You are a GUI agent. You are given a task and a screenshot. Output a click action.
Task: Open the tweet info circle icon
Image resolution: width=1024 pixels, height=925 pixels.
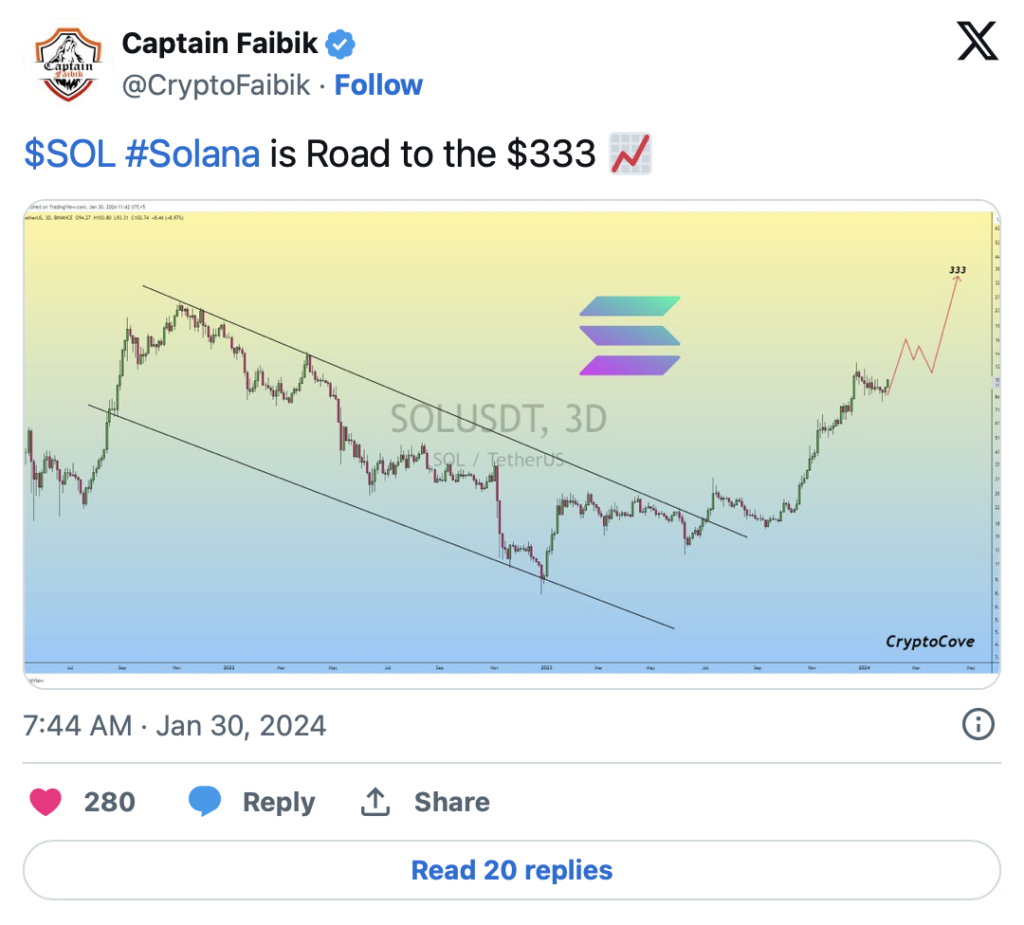tap(978, 724)
